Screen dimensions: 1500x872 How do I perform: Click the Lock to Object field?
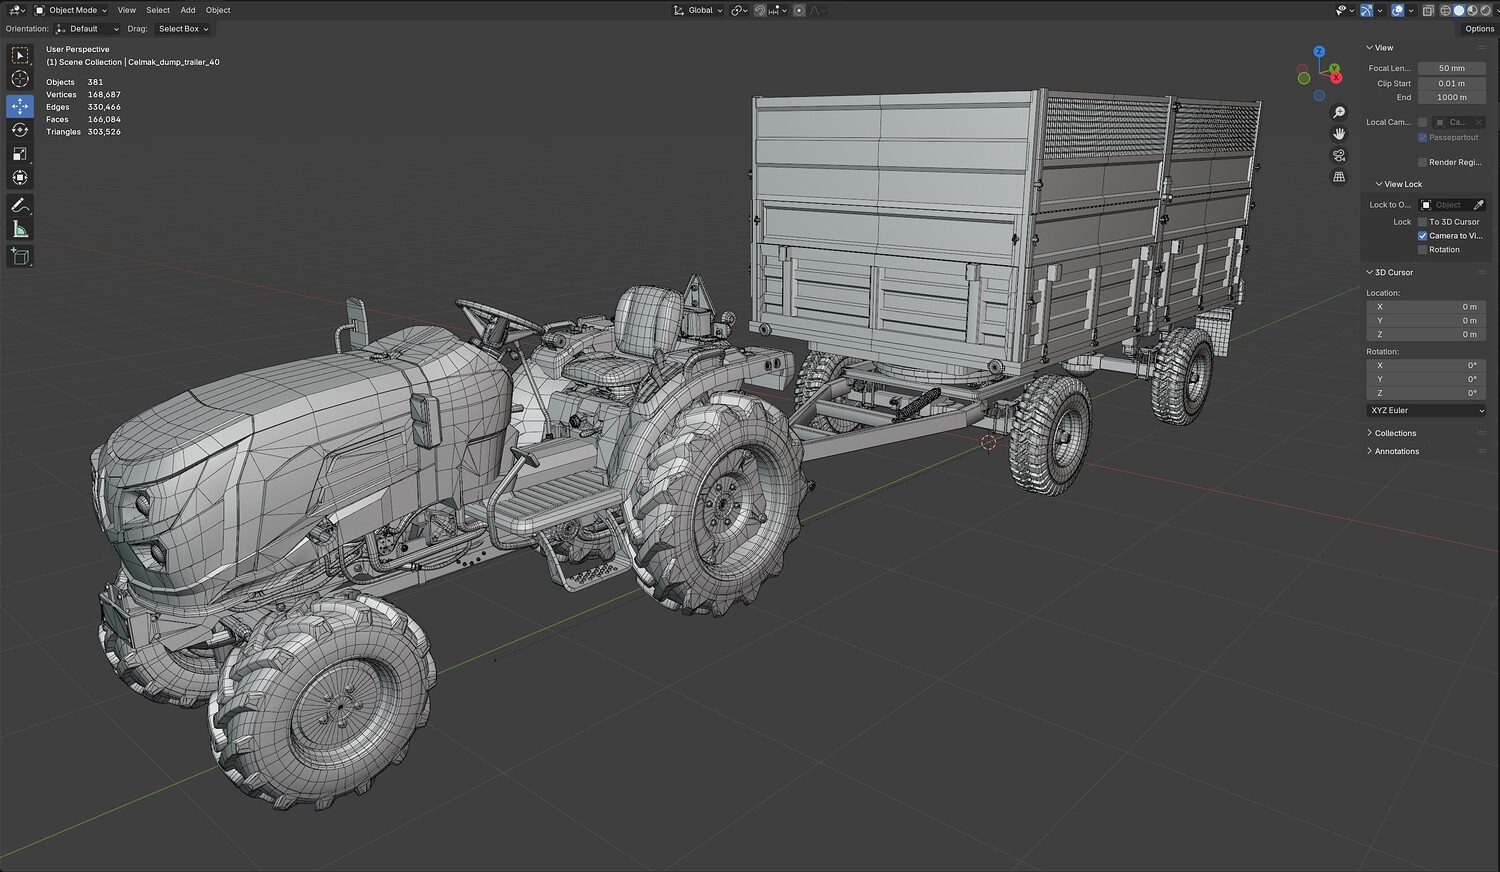coord(1446,205)
